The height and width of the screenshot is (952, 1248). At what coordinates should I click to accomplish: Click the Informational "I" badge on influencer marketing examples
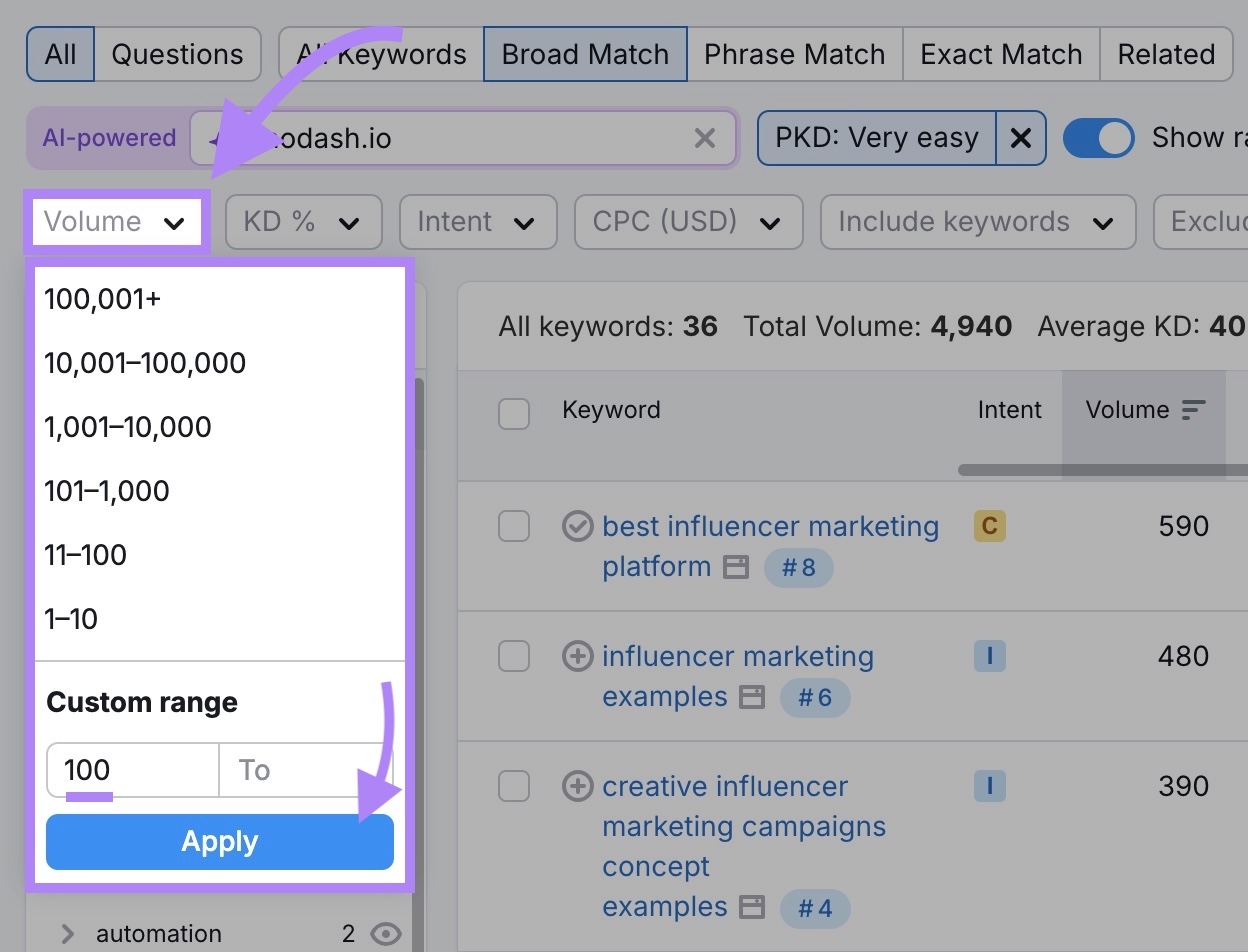[x=989, y=656]
